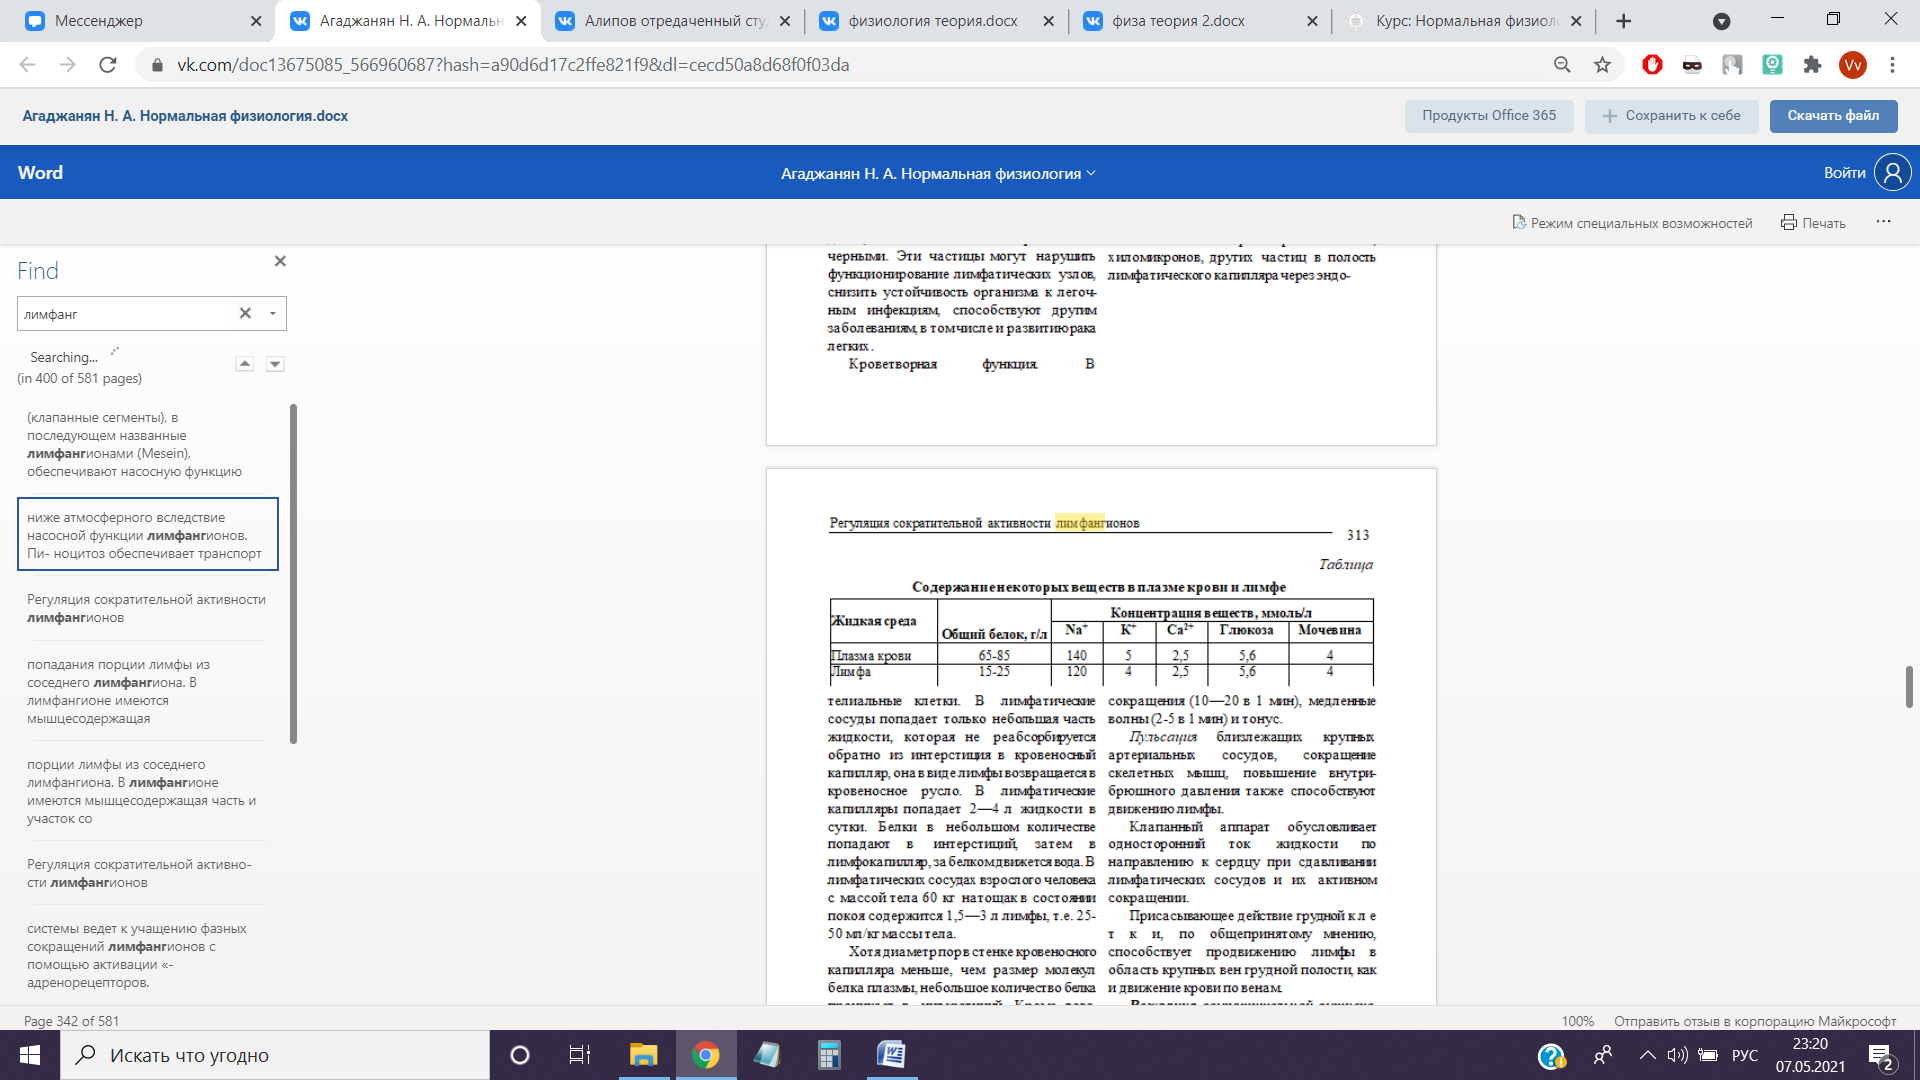Viewport: 1920px width, 1080px height.
Task: Open Chrome from taskbar
Action: [x=706, y=1055]
